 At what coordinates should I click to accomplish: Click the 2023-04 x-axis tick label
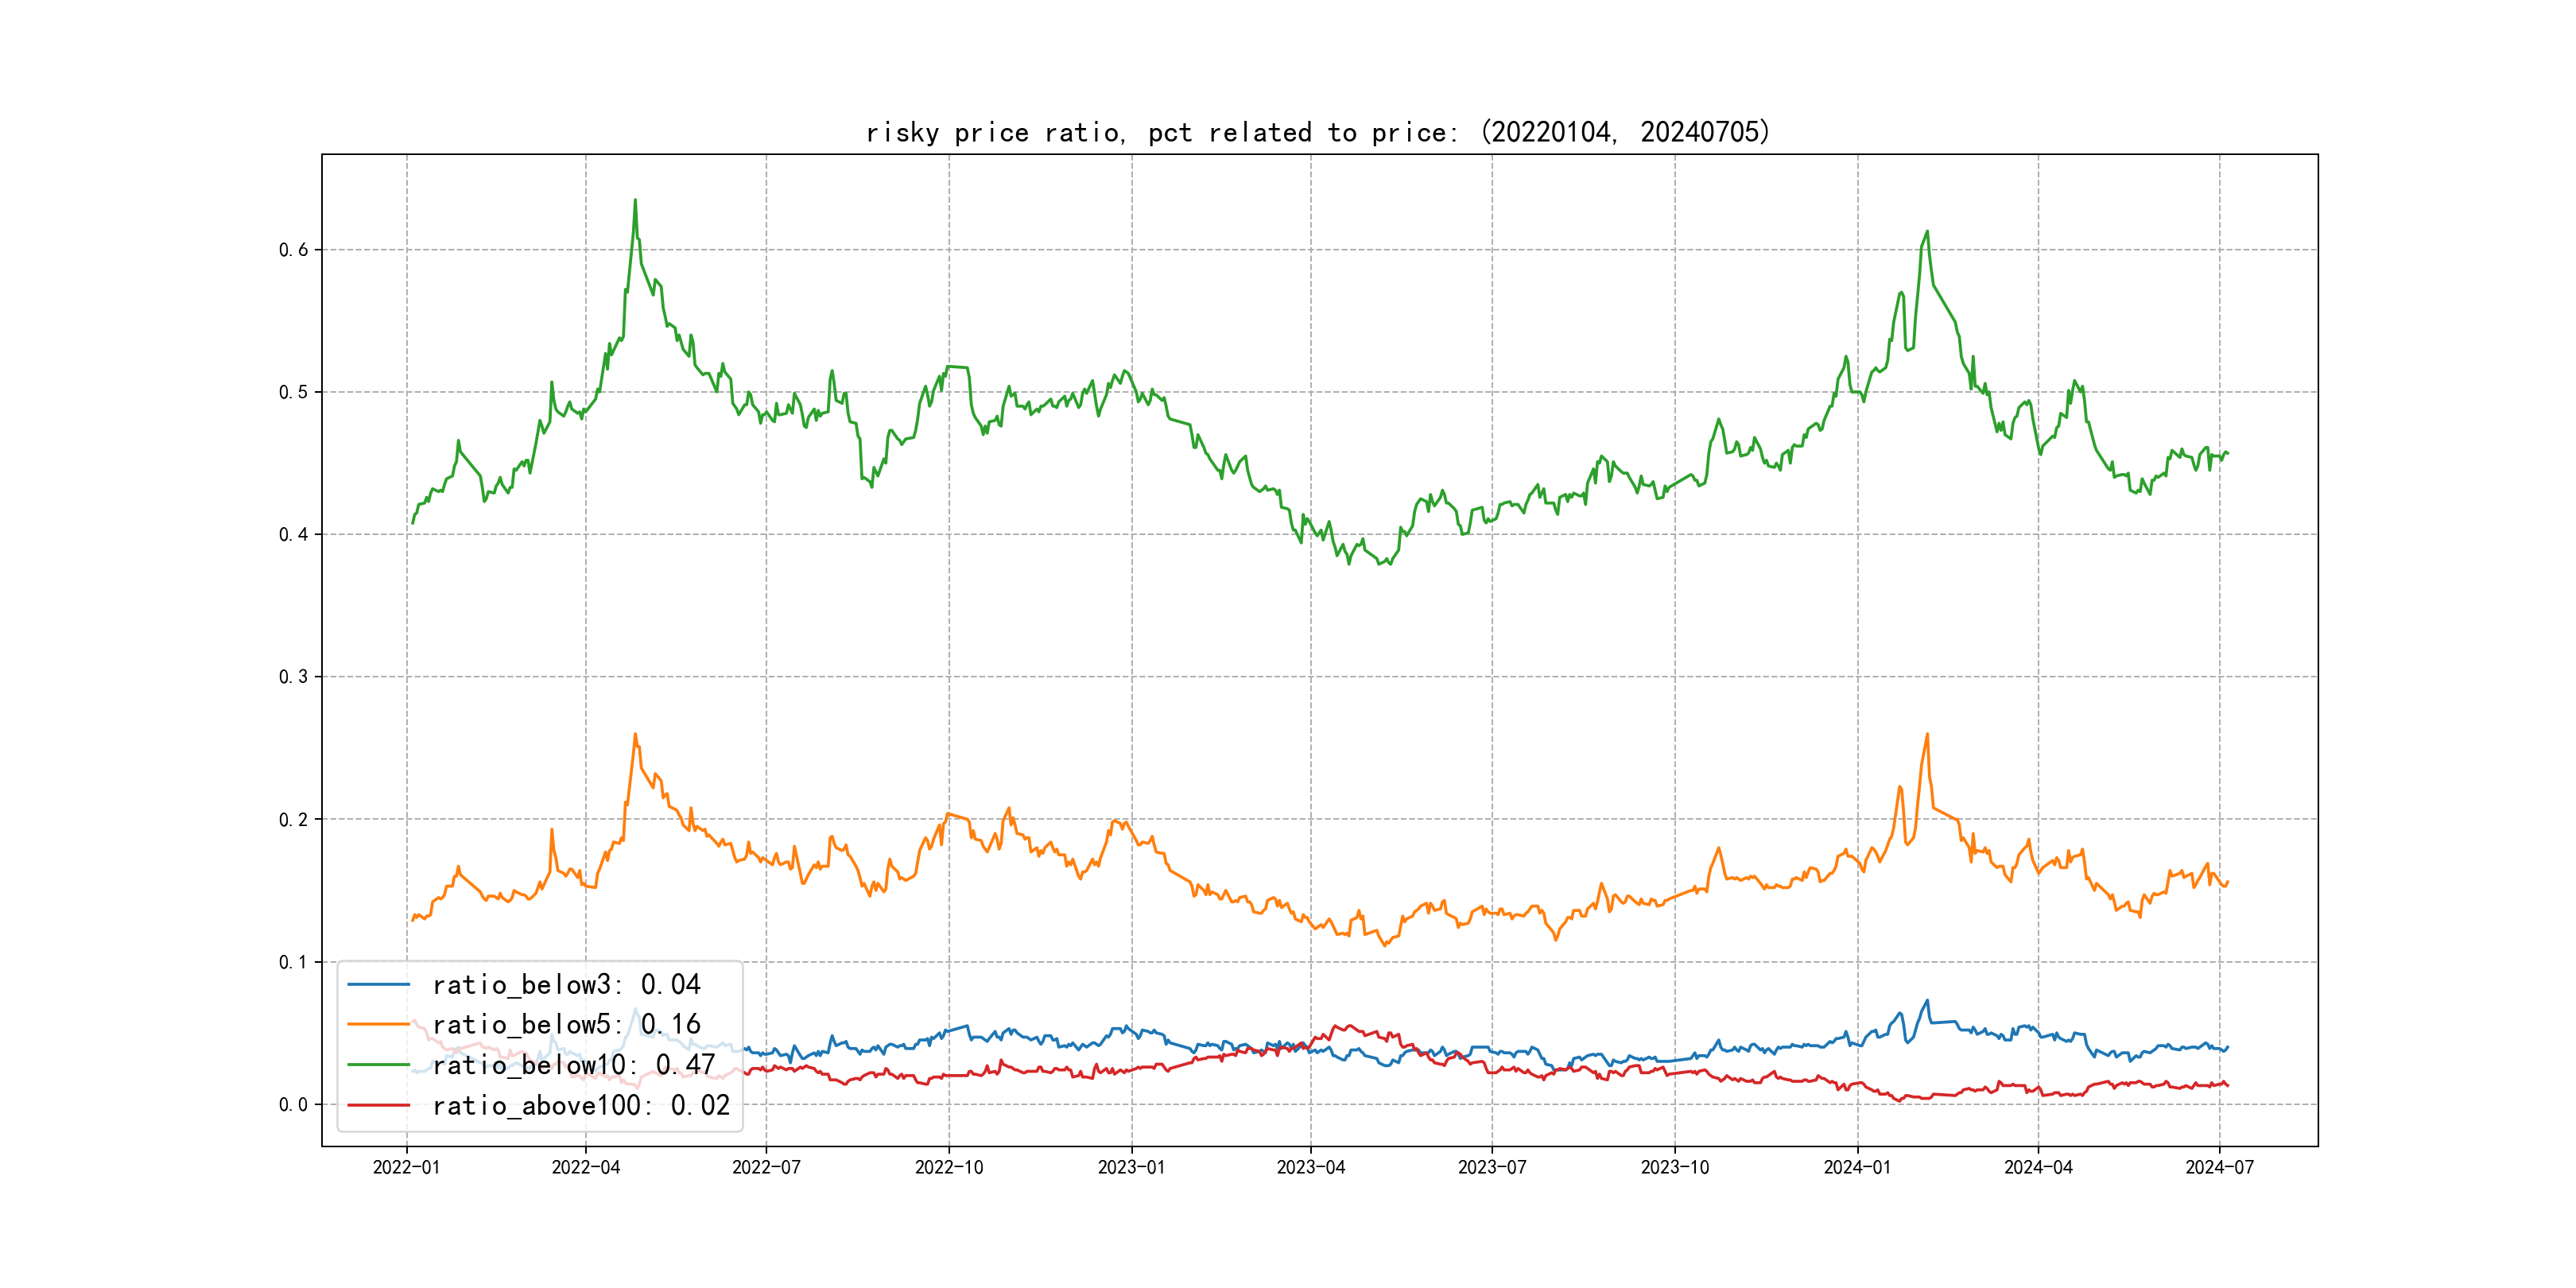[x=1311, y=1167]
